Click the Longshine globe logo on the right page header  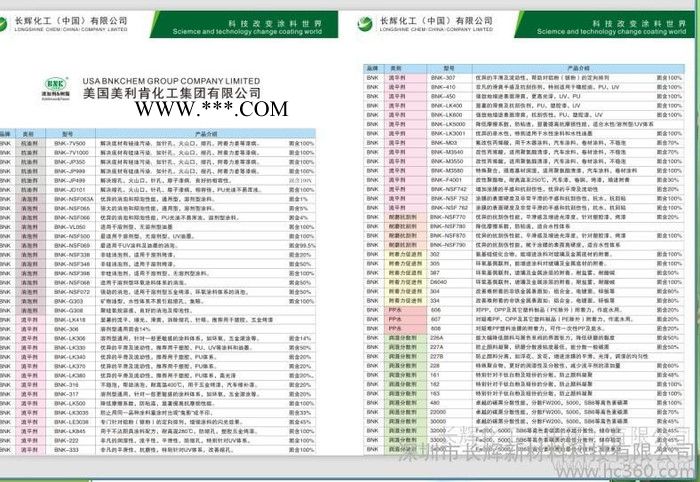[x=365, y=23]
